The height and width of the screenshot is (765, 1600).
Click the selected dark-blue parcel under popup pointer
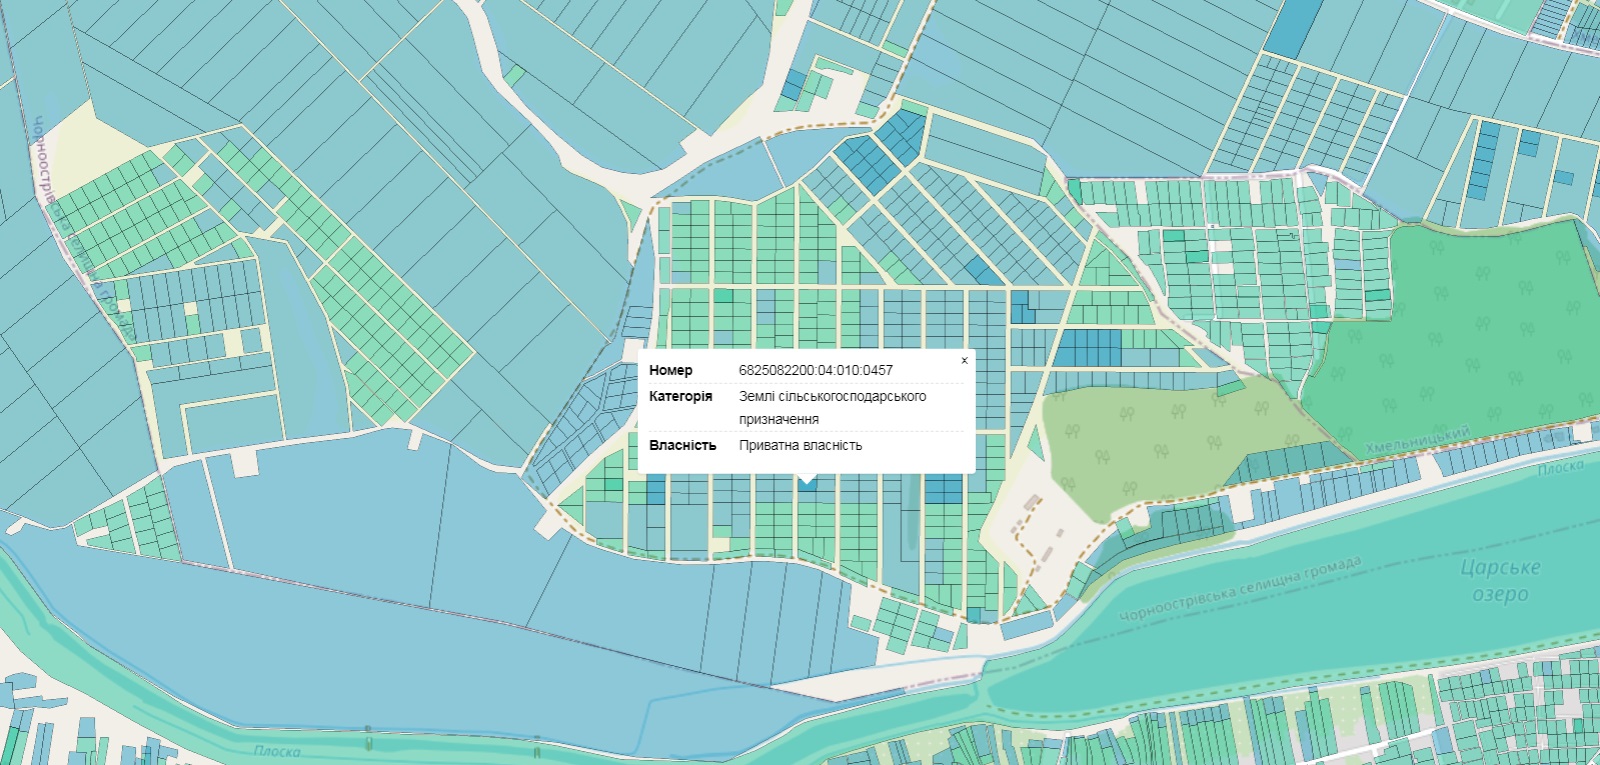point(808,485)
